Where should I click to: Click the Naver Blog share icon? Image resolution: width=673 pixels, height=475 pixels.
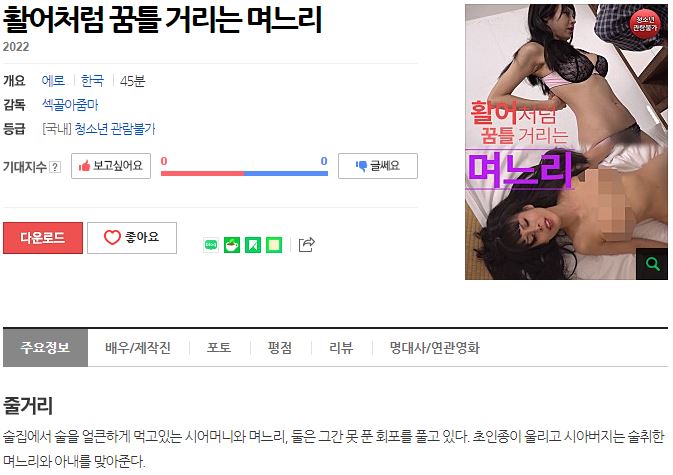[x=211, y=245]
